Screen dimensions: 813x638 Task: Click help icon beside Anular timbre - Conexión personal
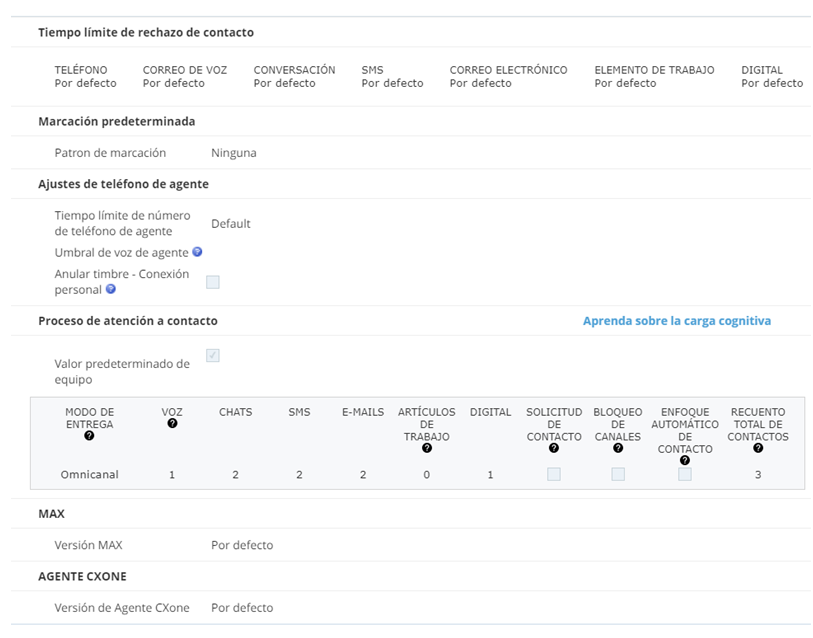[110, 289]
